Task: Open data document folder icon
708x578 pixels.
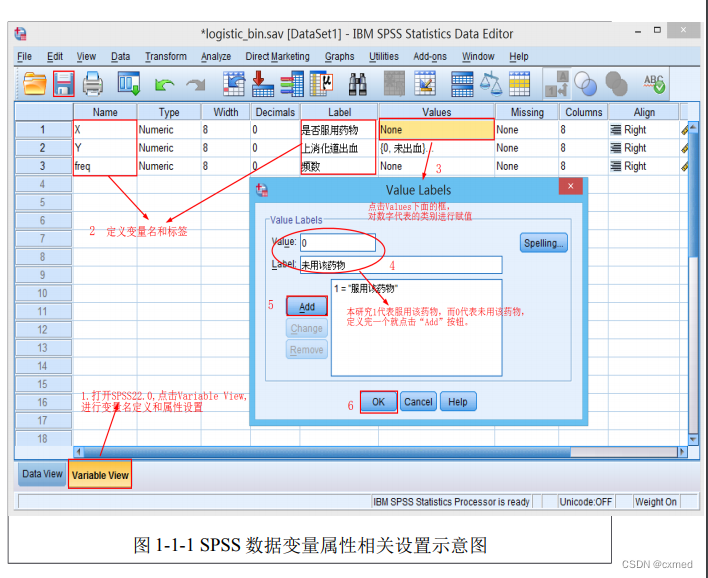Action: (x=35, y=84)
